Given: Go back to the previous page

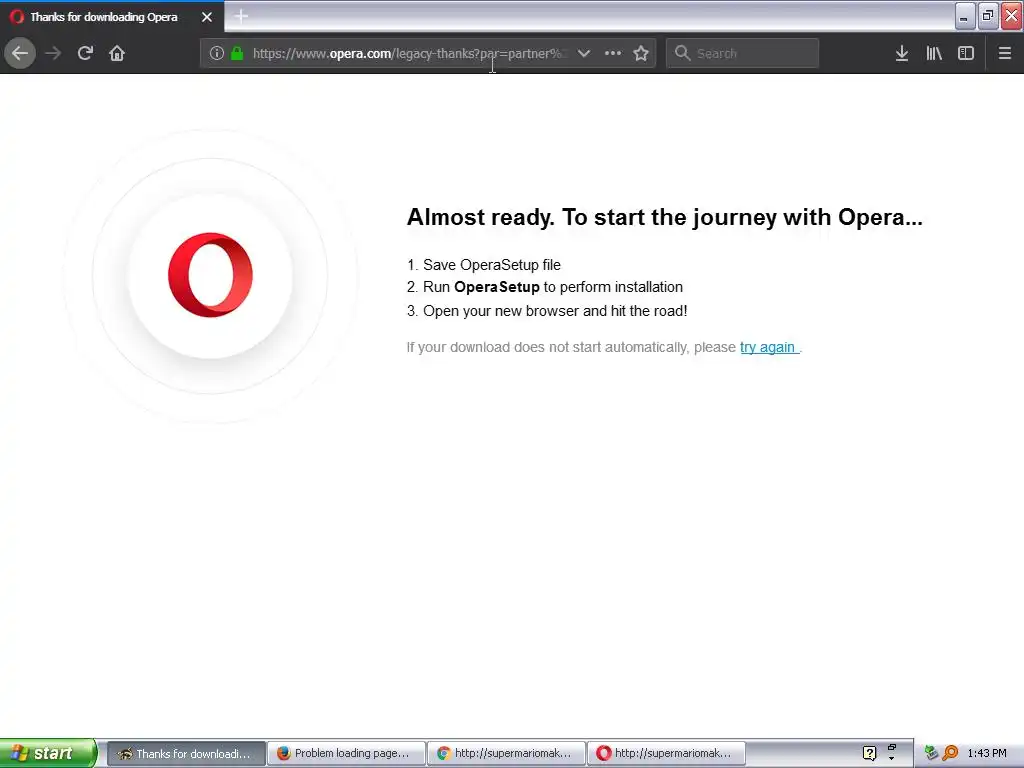Looking at the screenshot, I should click(20, 53).
